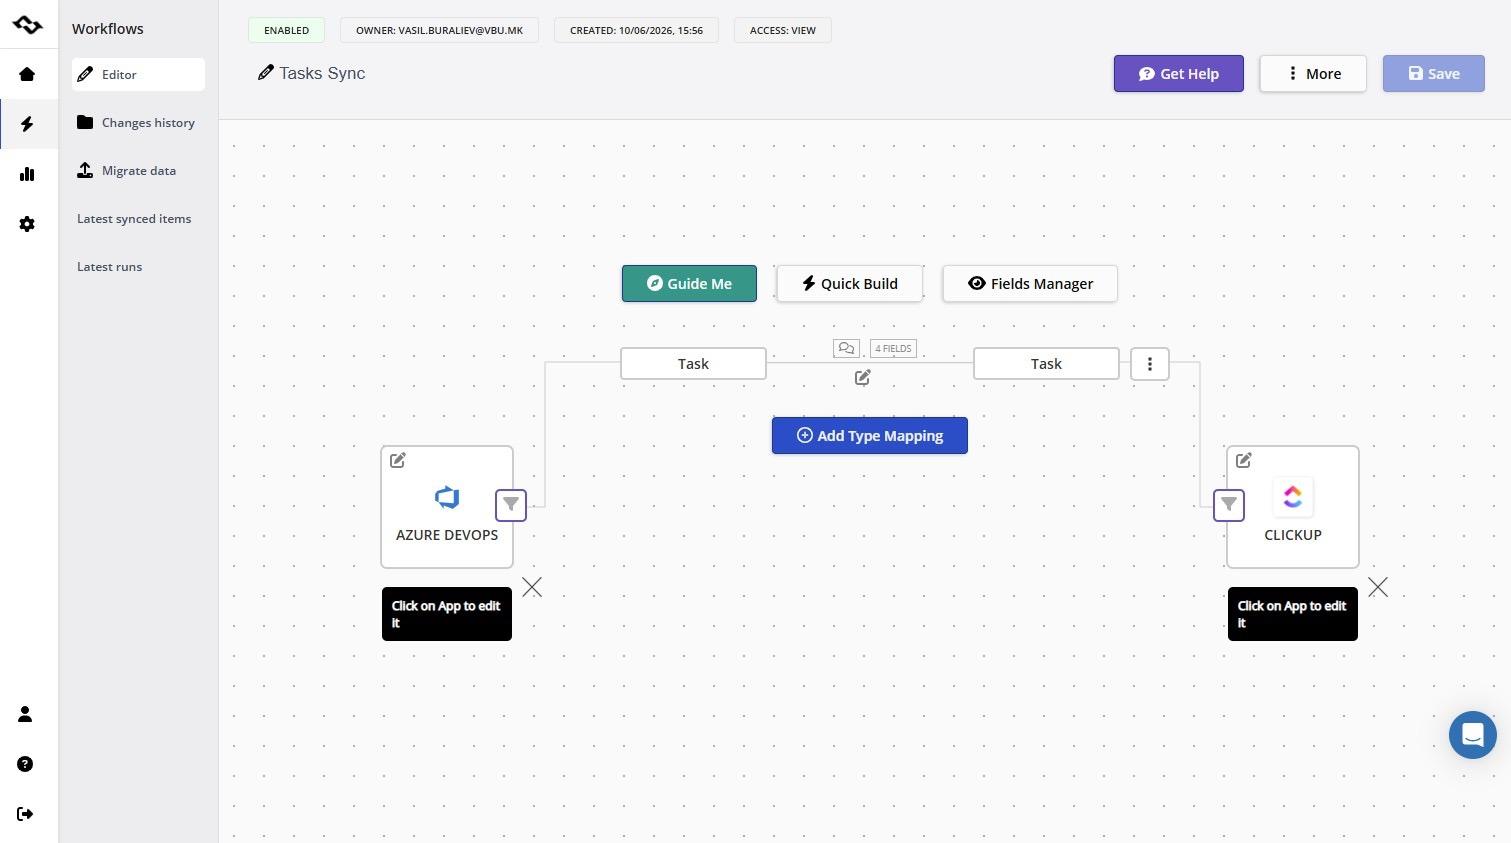Open Migrate data
The height and width of the screenshot is (843, 1511).
coord(138,170)
